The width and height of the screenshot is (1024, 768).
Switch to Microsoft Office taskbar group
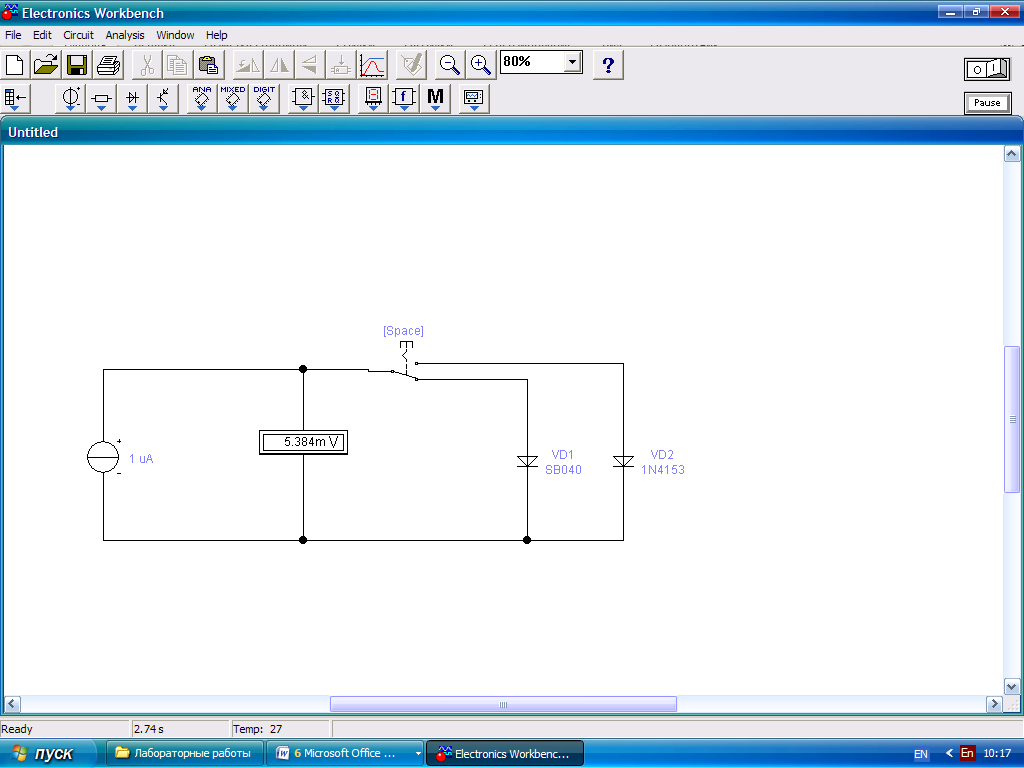[346, 753]
